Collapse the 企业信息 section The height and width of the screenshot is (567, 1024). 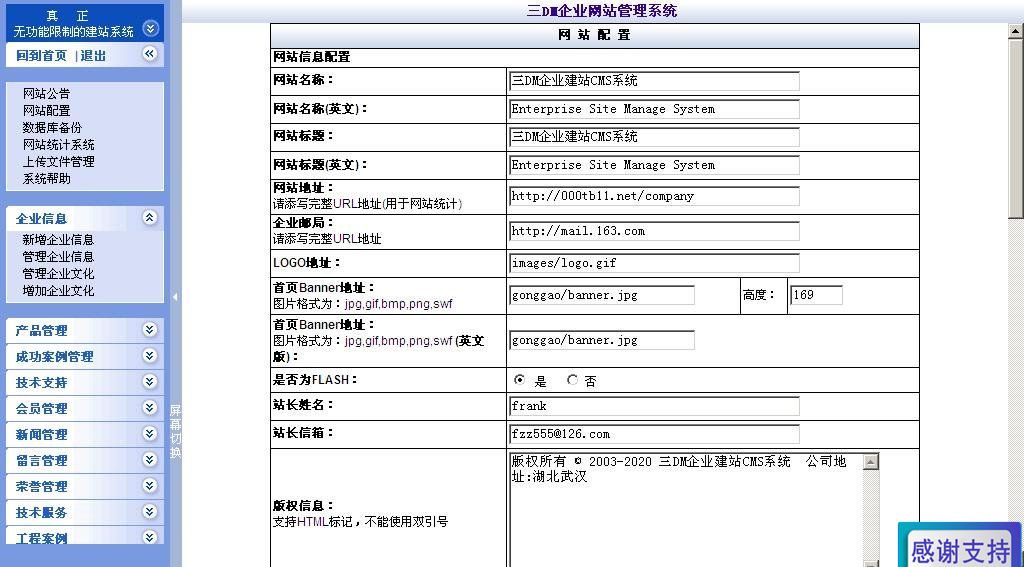coord(150,218)
